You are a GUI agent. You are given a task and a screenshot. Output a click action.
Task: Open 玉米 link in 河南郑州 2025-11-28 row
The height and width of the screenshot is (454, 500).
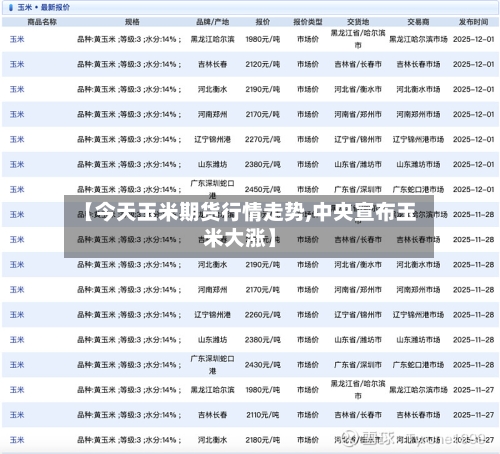click(17, 290)
